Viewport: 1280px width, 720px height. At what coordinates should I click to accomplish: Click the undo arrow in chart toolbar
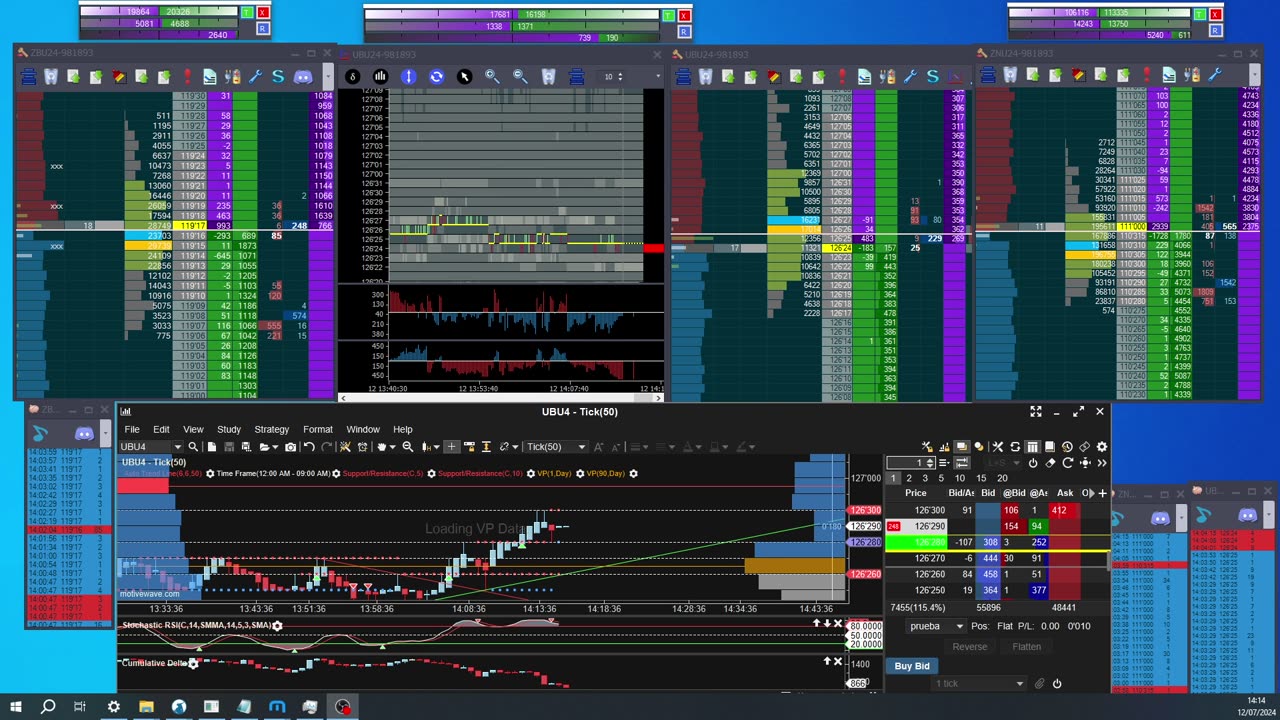(x=309, y=447)
